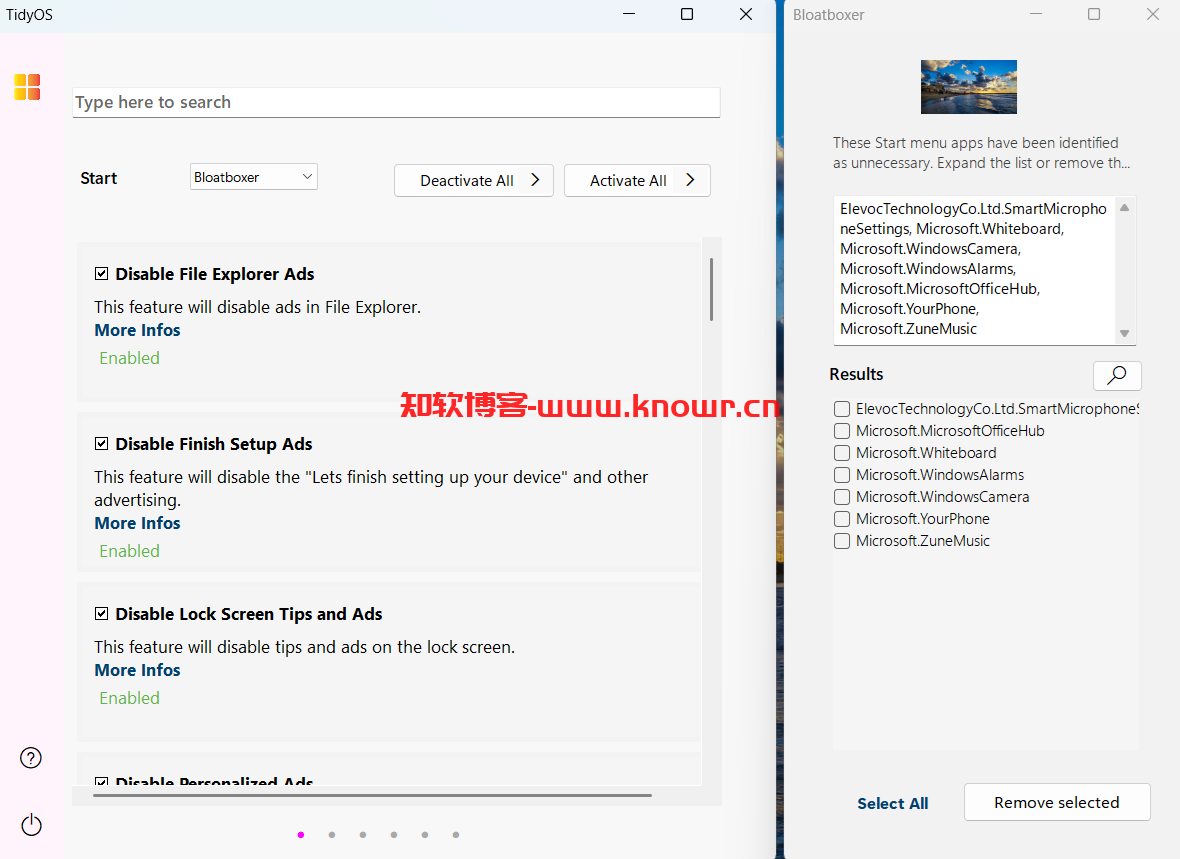The width and height of the screenshot is (1180, 859).
Task: Maximize the TidyOS window
Action: pyautogui.click(x=687, y=14)
